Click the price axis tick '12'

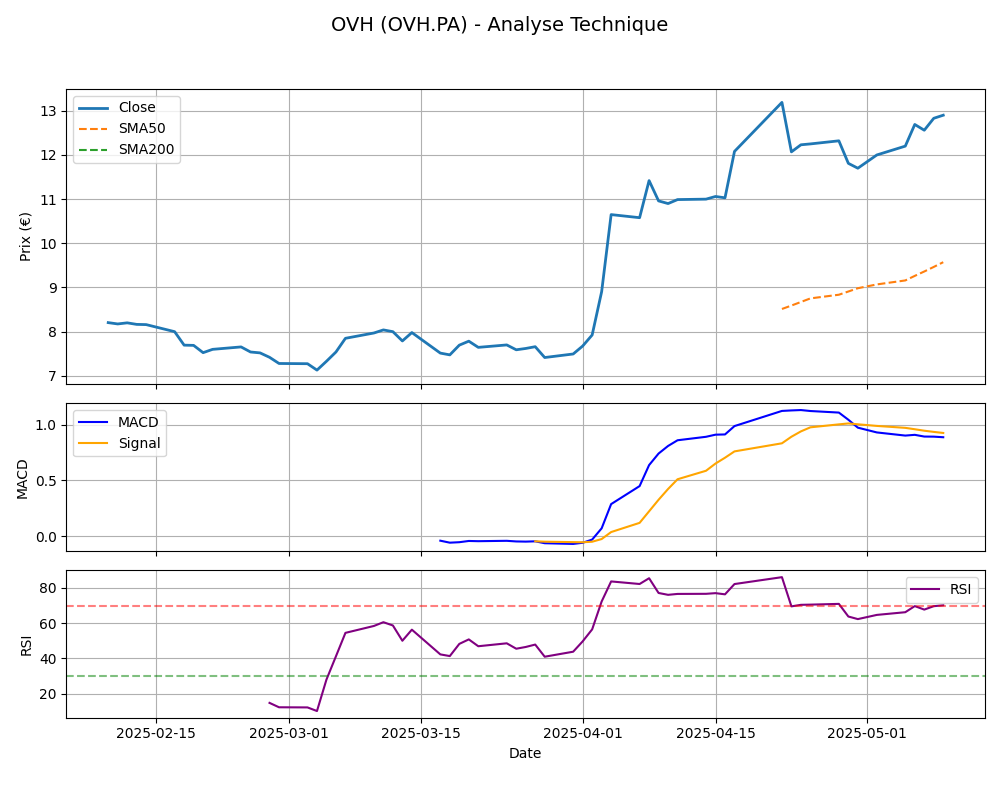(x=48, y=156)
